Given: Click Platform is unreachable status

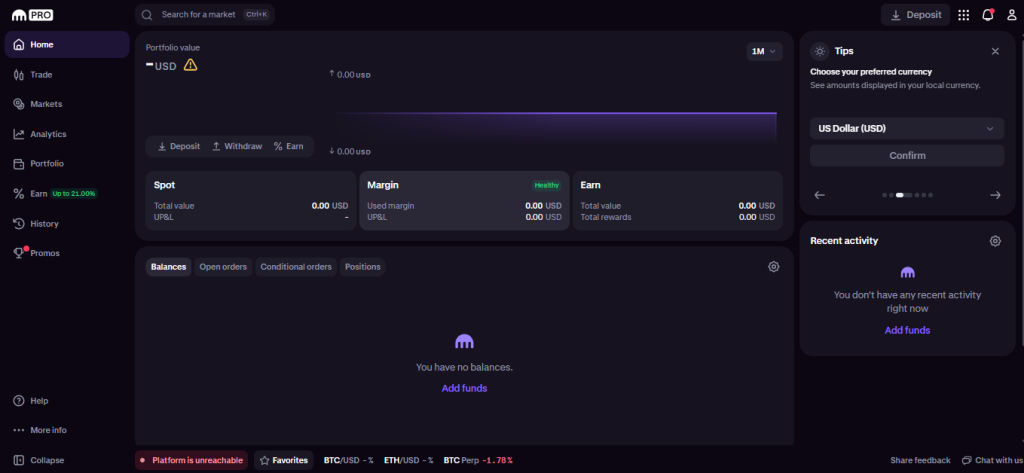Looking at the screenshot, I should point(191,460).
